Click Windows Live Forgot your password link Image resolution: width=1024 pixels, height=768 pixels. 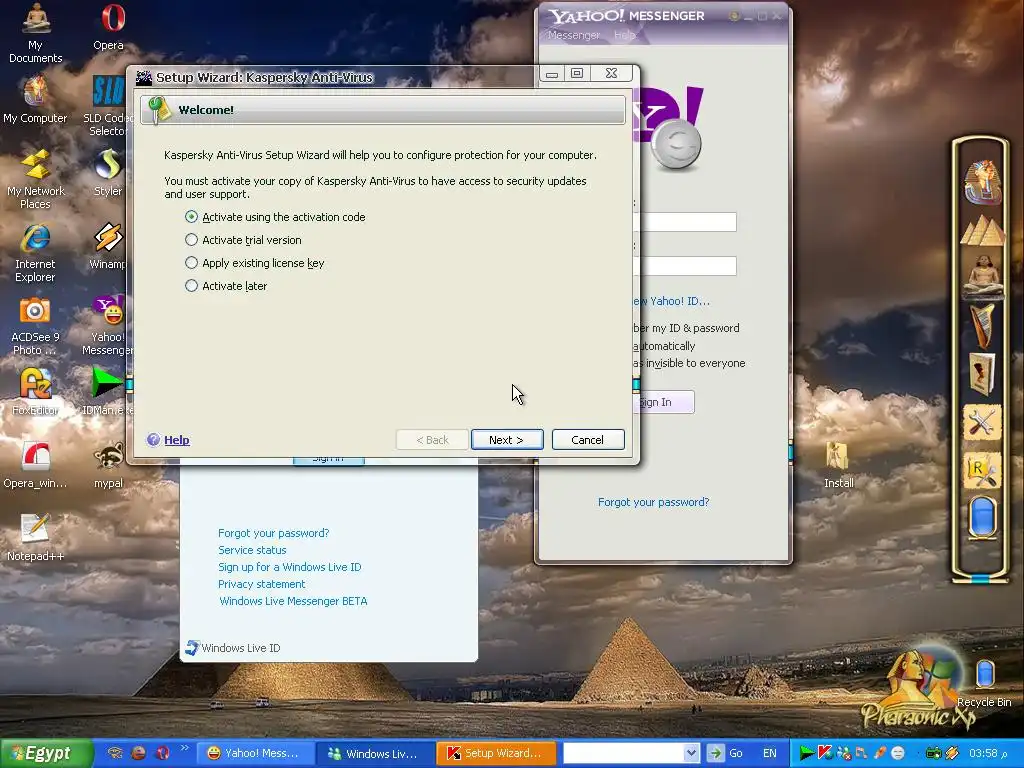pos(273,533)
